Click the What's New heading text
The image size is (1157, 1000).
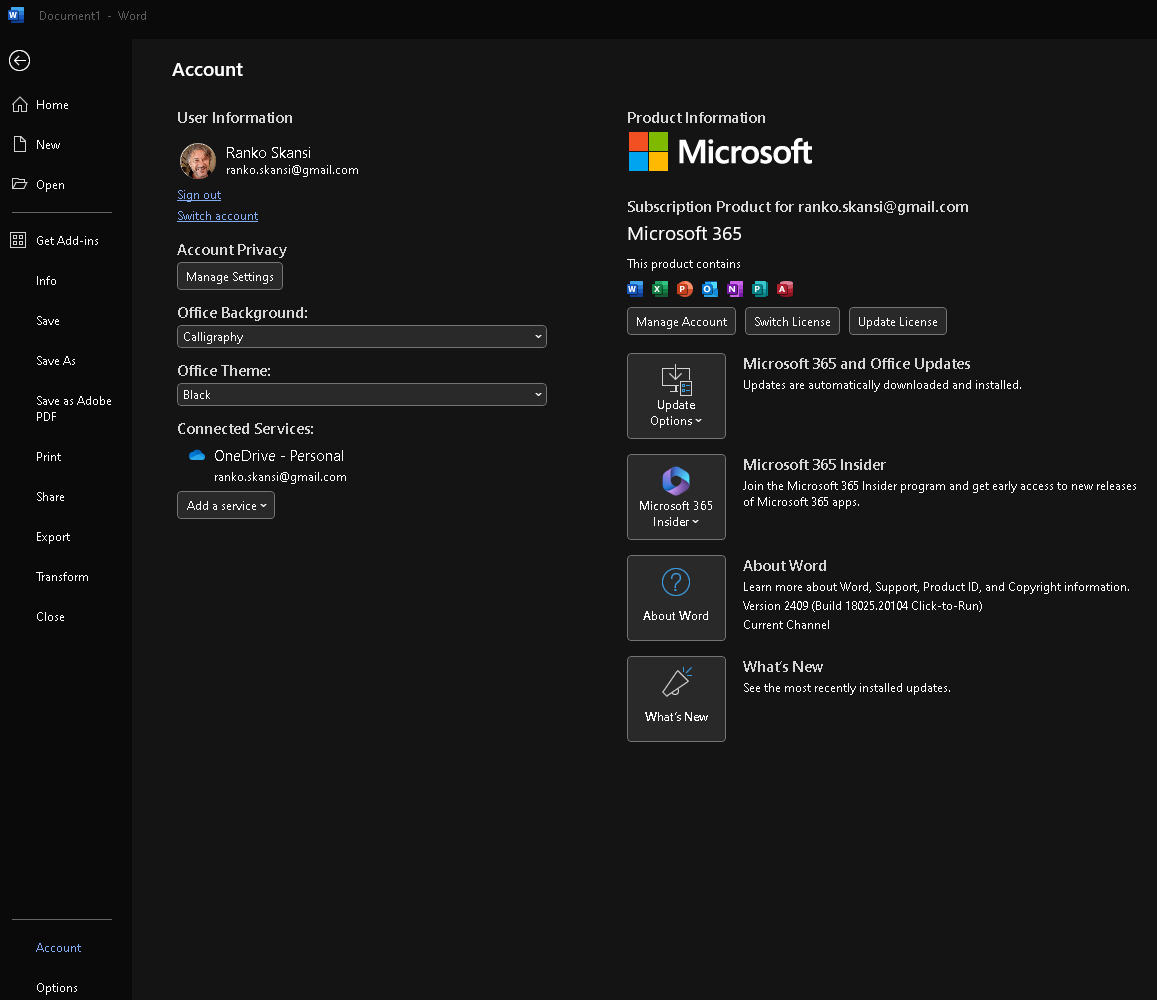click(x=783, y=666)
